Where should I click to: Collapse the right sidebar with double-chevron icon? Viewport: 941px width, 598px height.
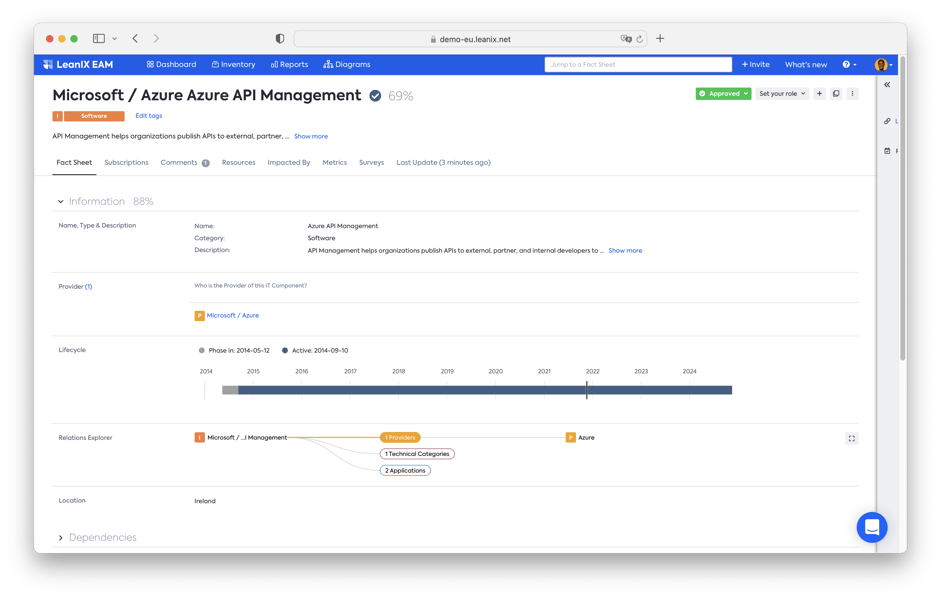click(x=886, y=84)
